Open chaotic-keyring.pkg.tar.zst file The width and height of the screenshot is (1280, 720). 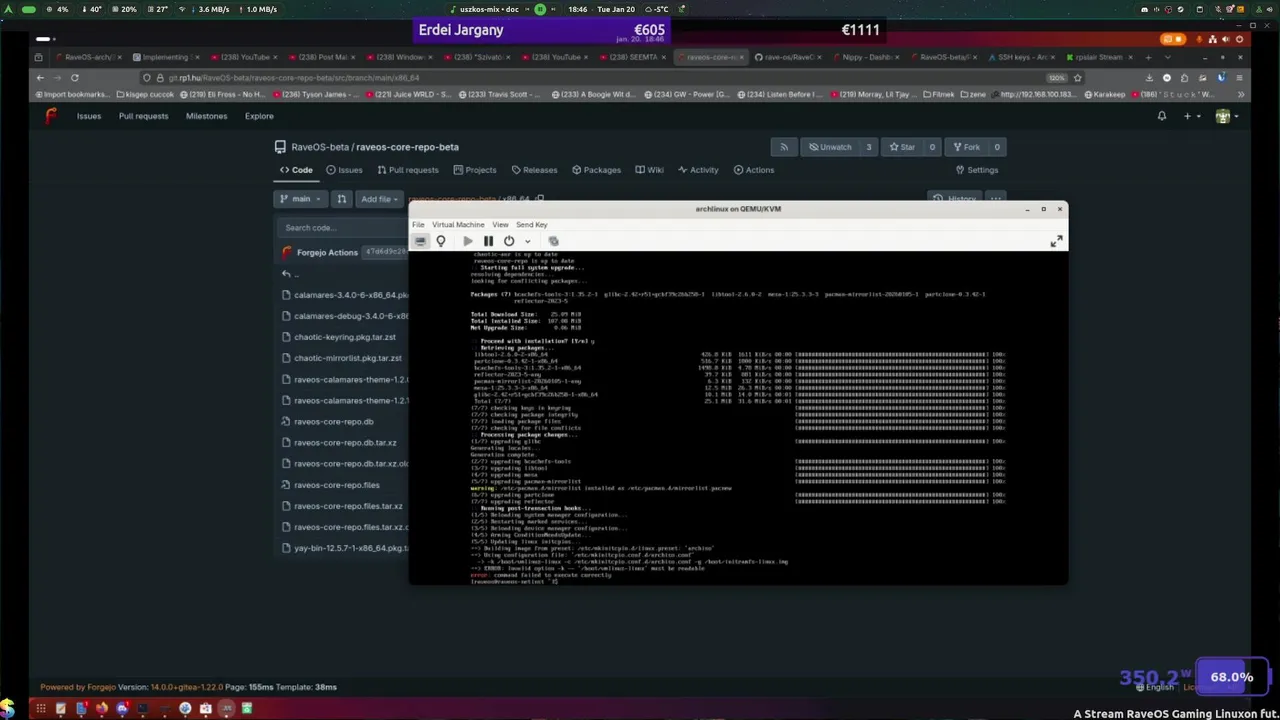345,337
